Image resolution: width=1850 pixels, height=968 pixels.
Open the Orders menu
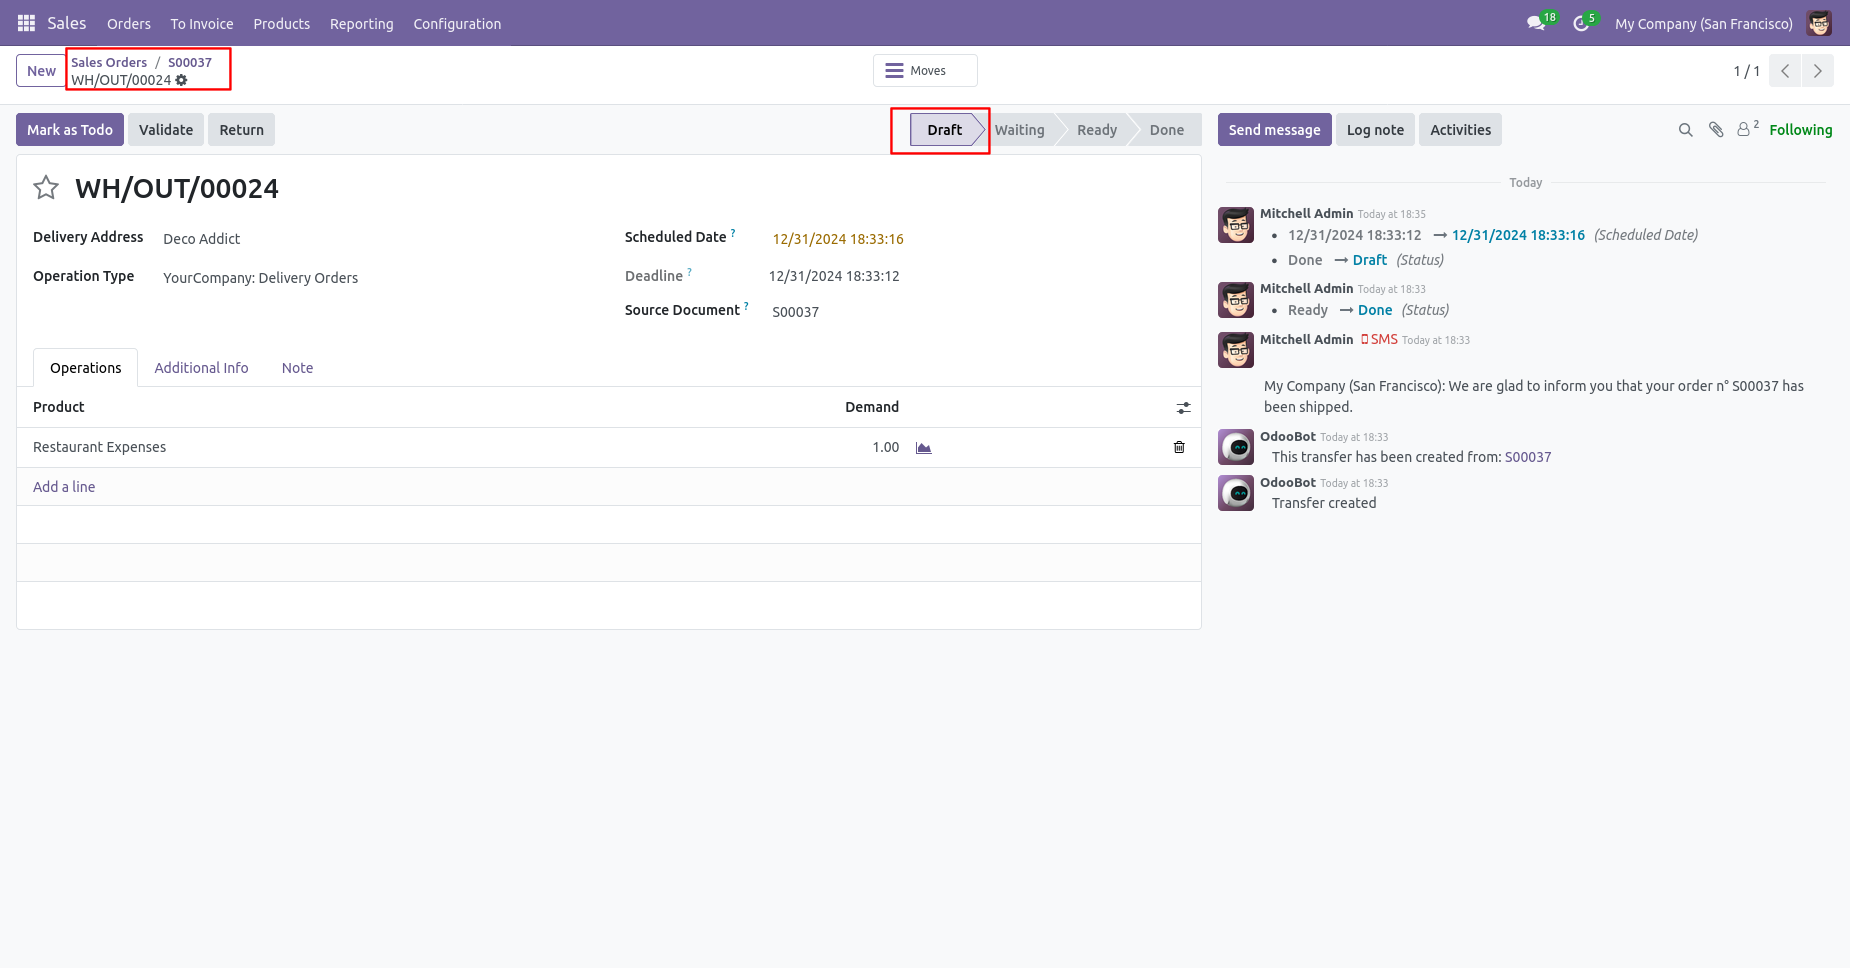coord(129,23)
